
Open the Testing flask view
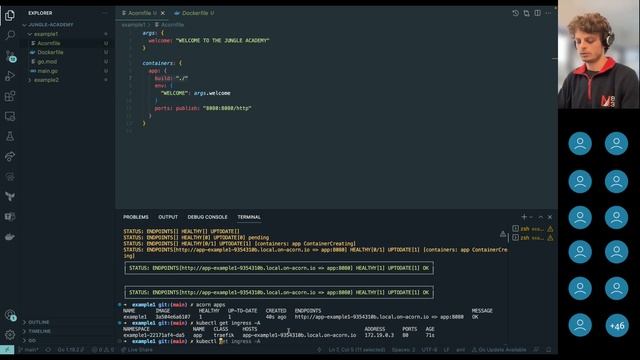coord(10,136)
